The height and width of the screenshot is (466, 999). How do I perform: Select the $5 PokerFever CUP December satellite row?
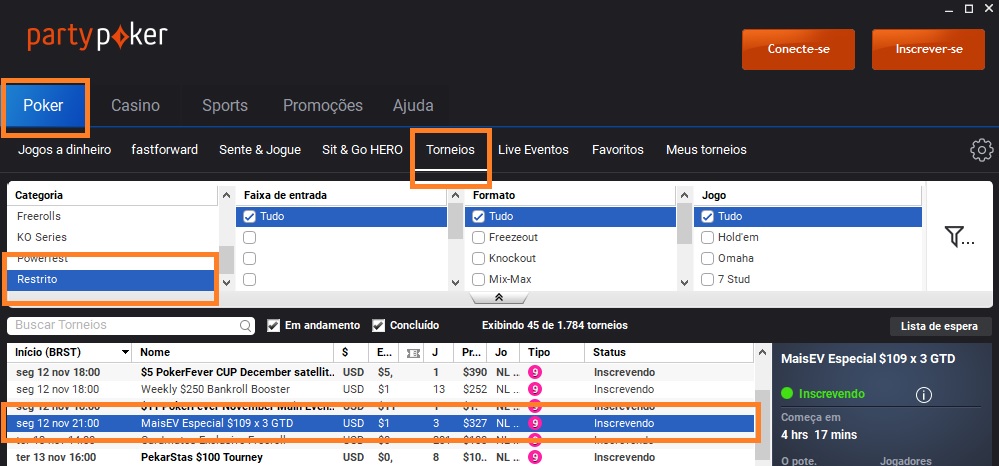tap(381, 372)
